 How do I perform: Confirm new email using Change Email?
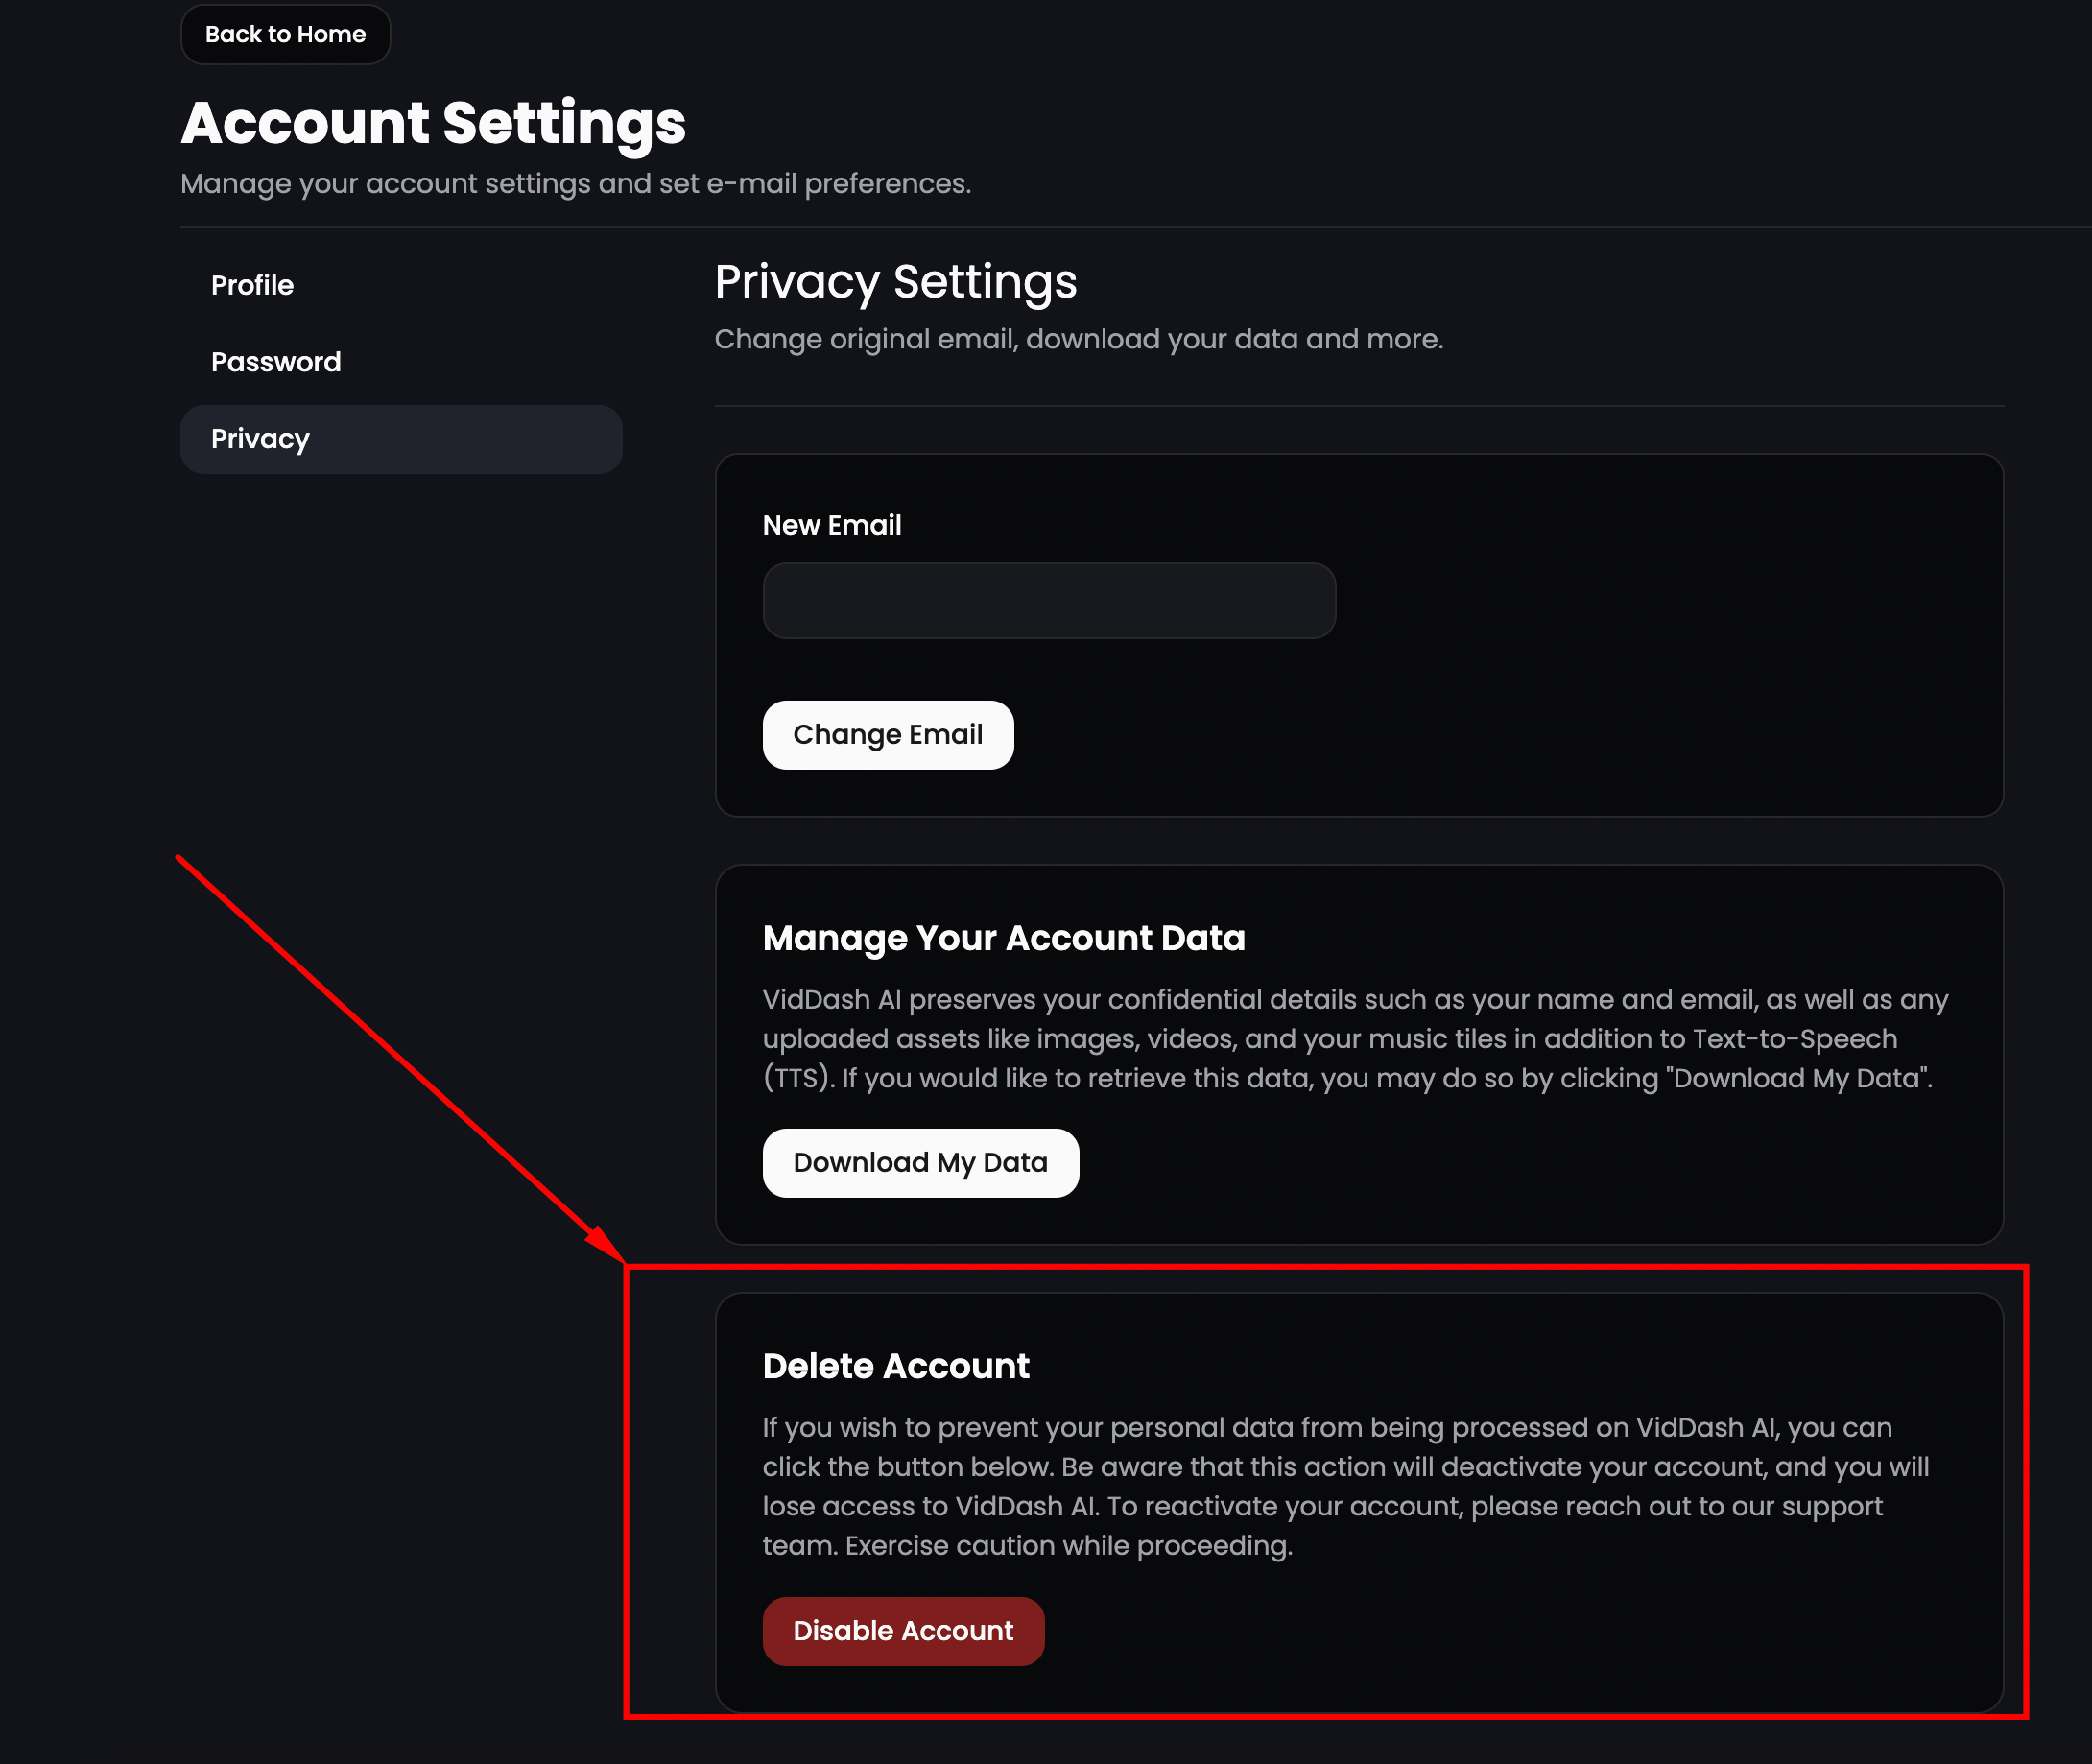887,734
